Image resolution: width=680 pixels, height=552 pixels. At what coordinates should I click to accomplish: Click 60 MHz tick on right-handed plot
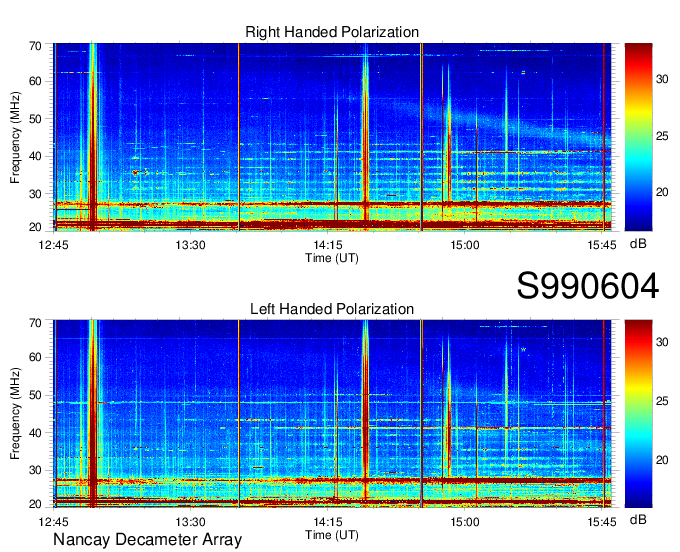(35, 81)
